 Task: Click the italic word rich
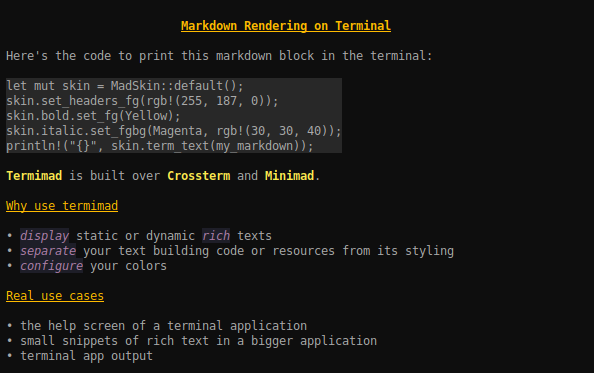click(216, 236)
